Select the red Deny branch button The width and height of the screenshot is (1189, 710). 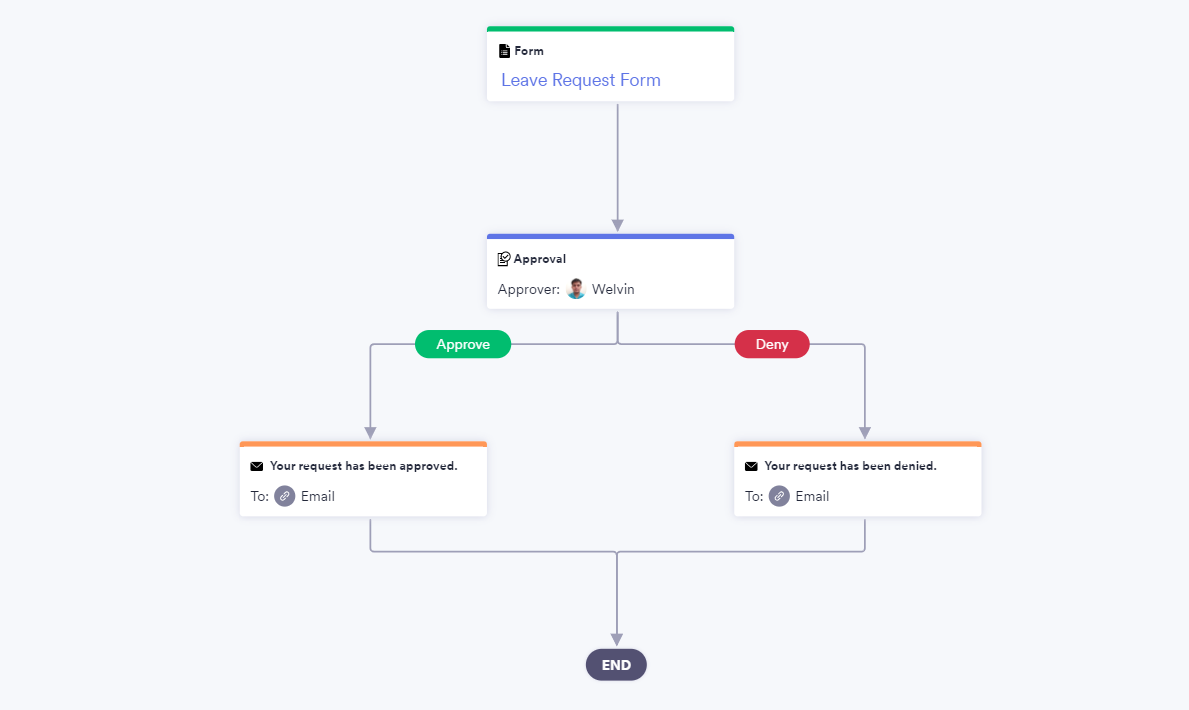point(772,344)
